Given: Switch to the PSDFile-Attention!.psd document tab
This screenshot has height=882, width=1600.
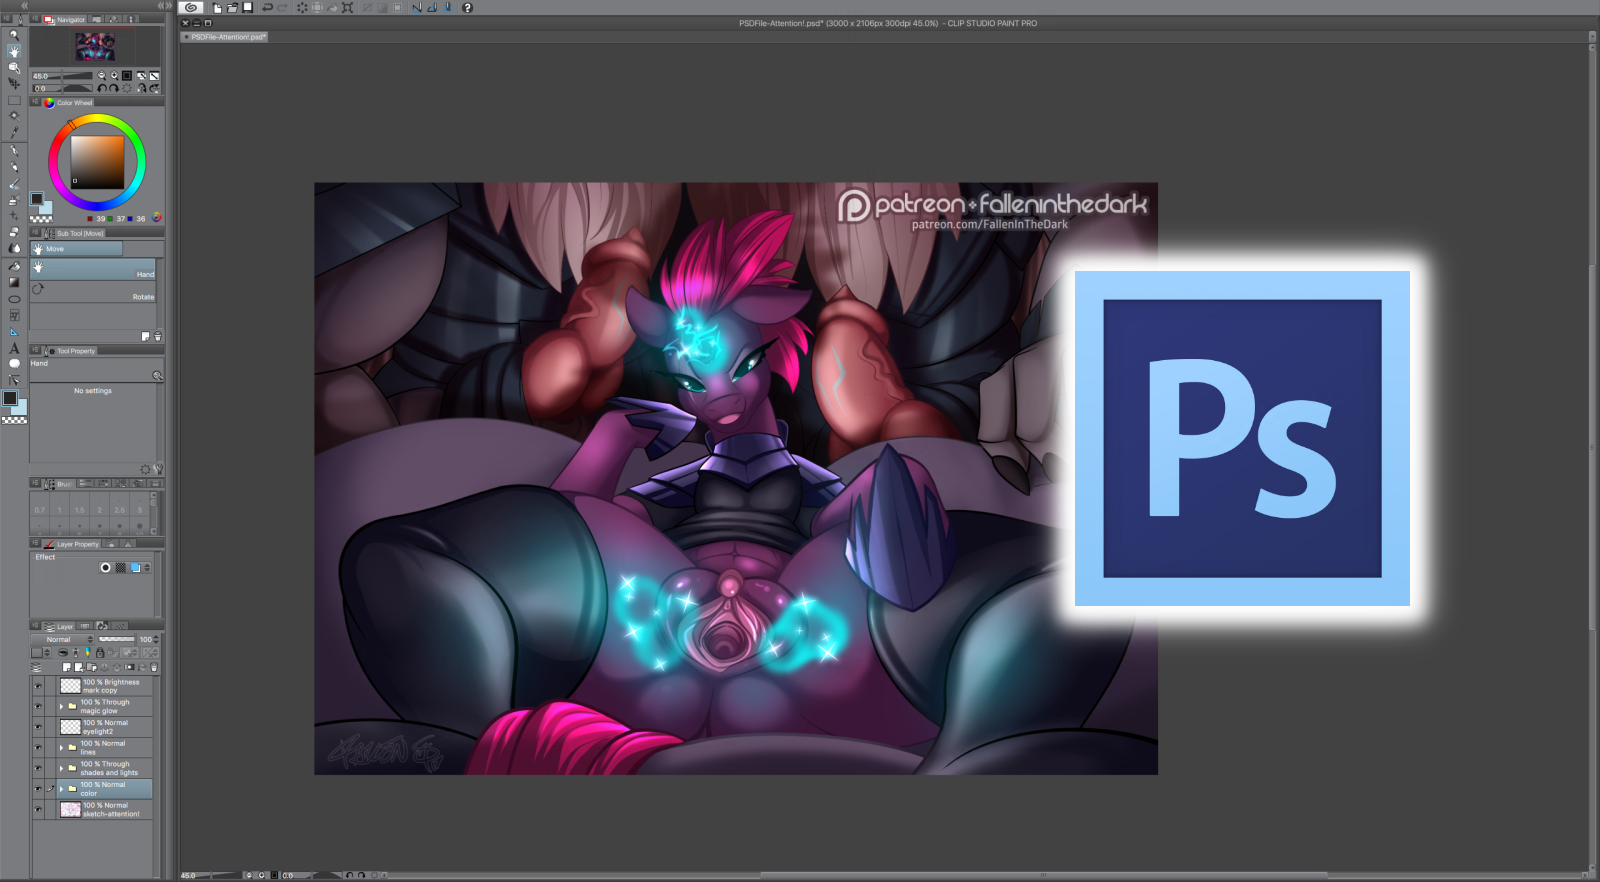Looking at the screenshot, I should [x=227, y=37].
